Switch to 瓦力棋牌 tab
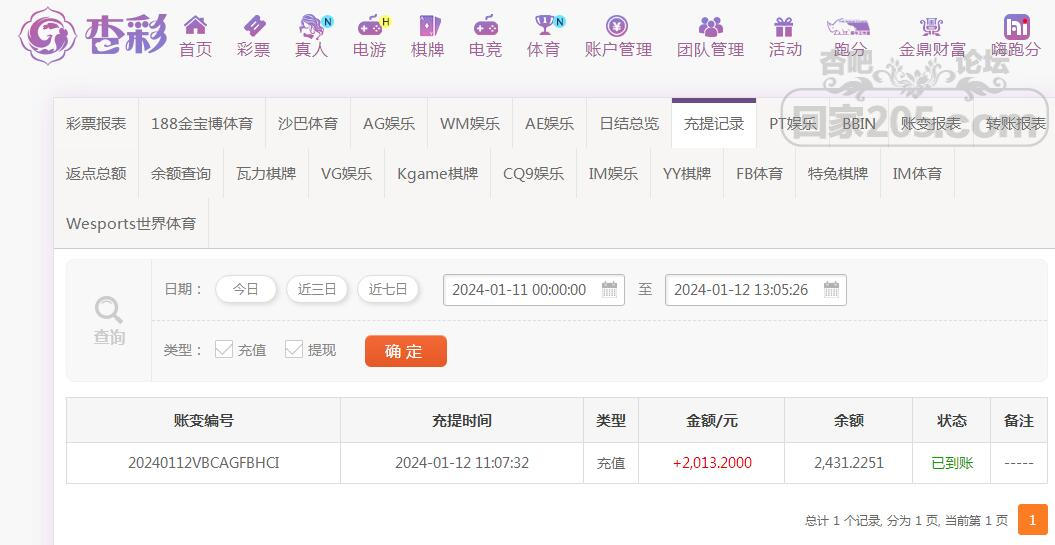This screenshot has height=545, width=1055. [266, 174]
